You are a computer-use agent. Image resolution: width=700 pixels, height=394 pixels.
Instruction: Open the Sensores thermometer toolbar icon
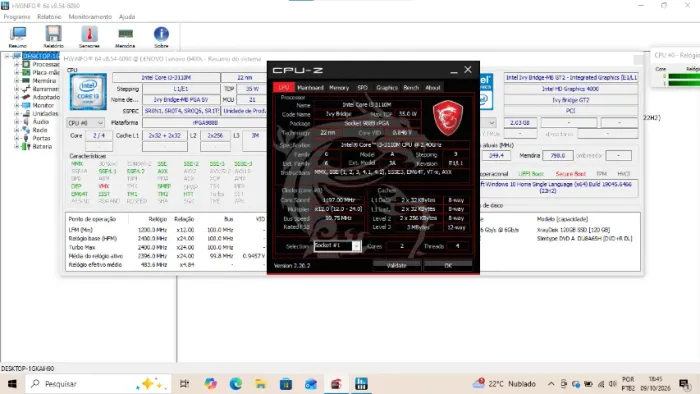pos(89,36)
